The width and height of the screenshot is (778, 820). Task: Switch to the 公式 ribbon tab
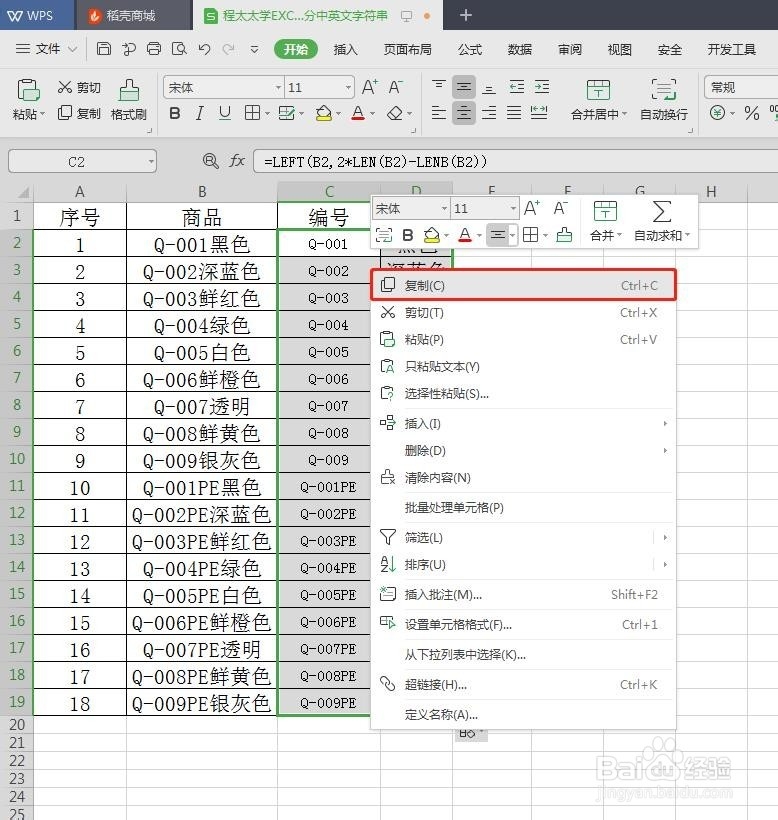click(470, 50)
